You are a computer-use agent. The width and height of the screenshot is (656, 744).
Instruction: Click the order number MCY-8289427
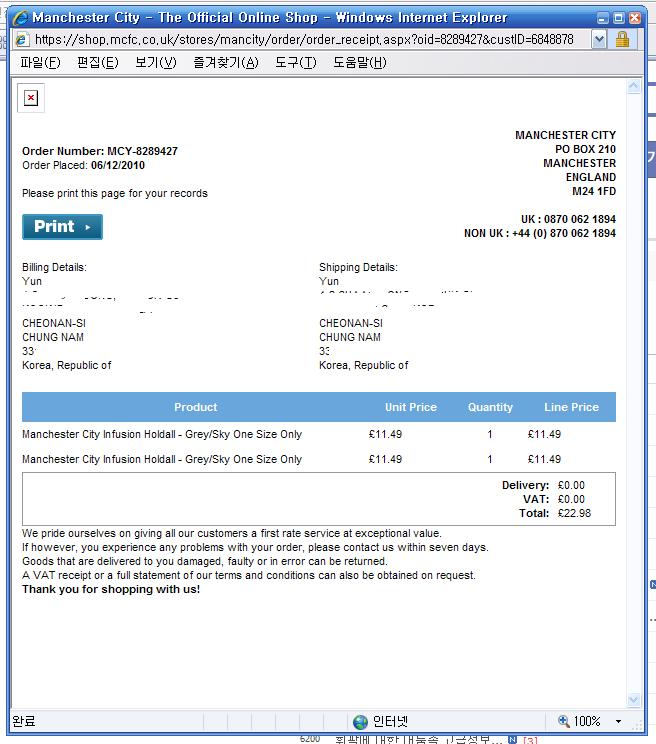pos(142,151)
